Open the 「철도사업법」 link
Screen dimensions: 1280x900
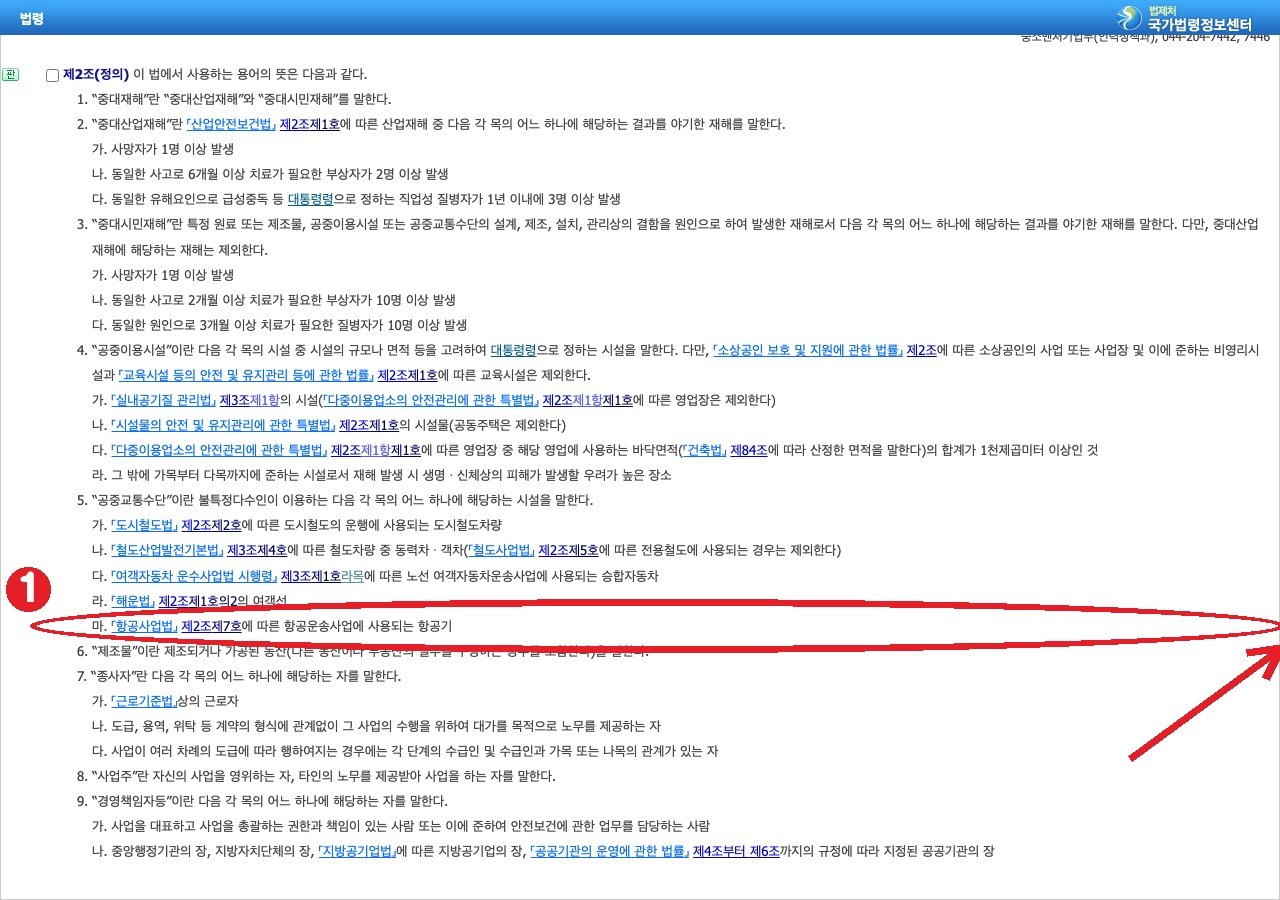pyautogui.click(x=501, y=550)
